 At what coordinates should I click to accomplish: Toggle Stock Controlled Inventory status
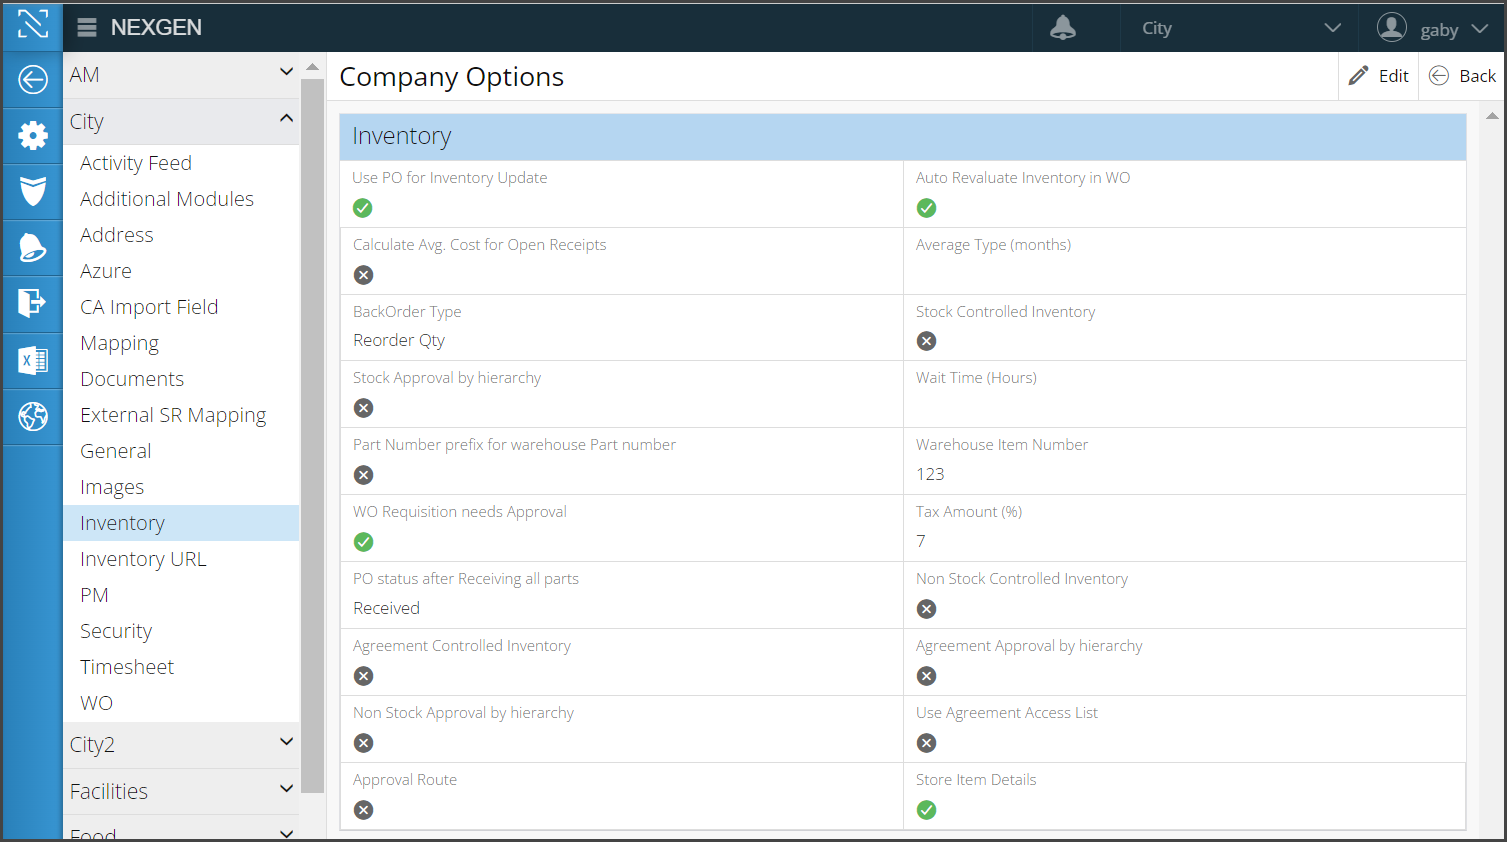point(927,341)
